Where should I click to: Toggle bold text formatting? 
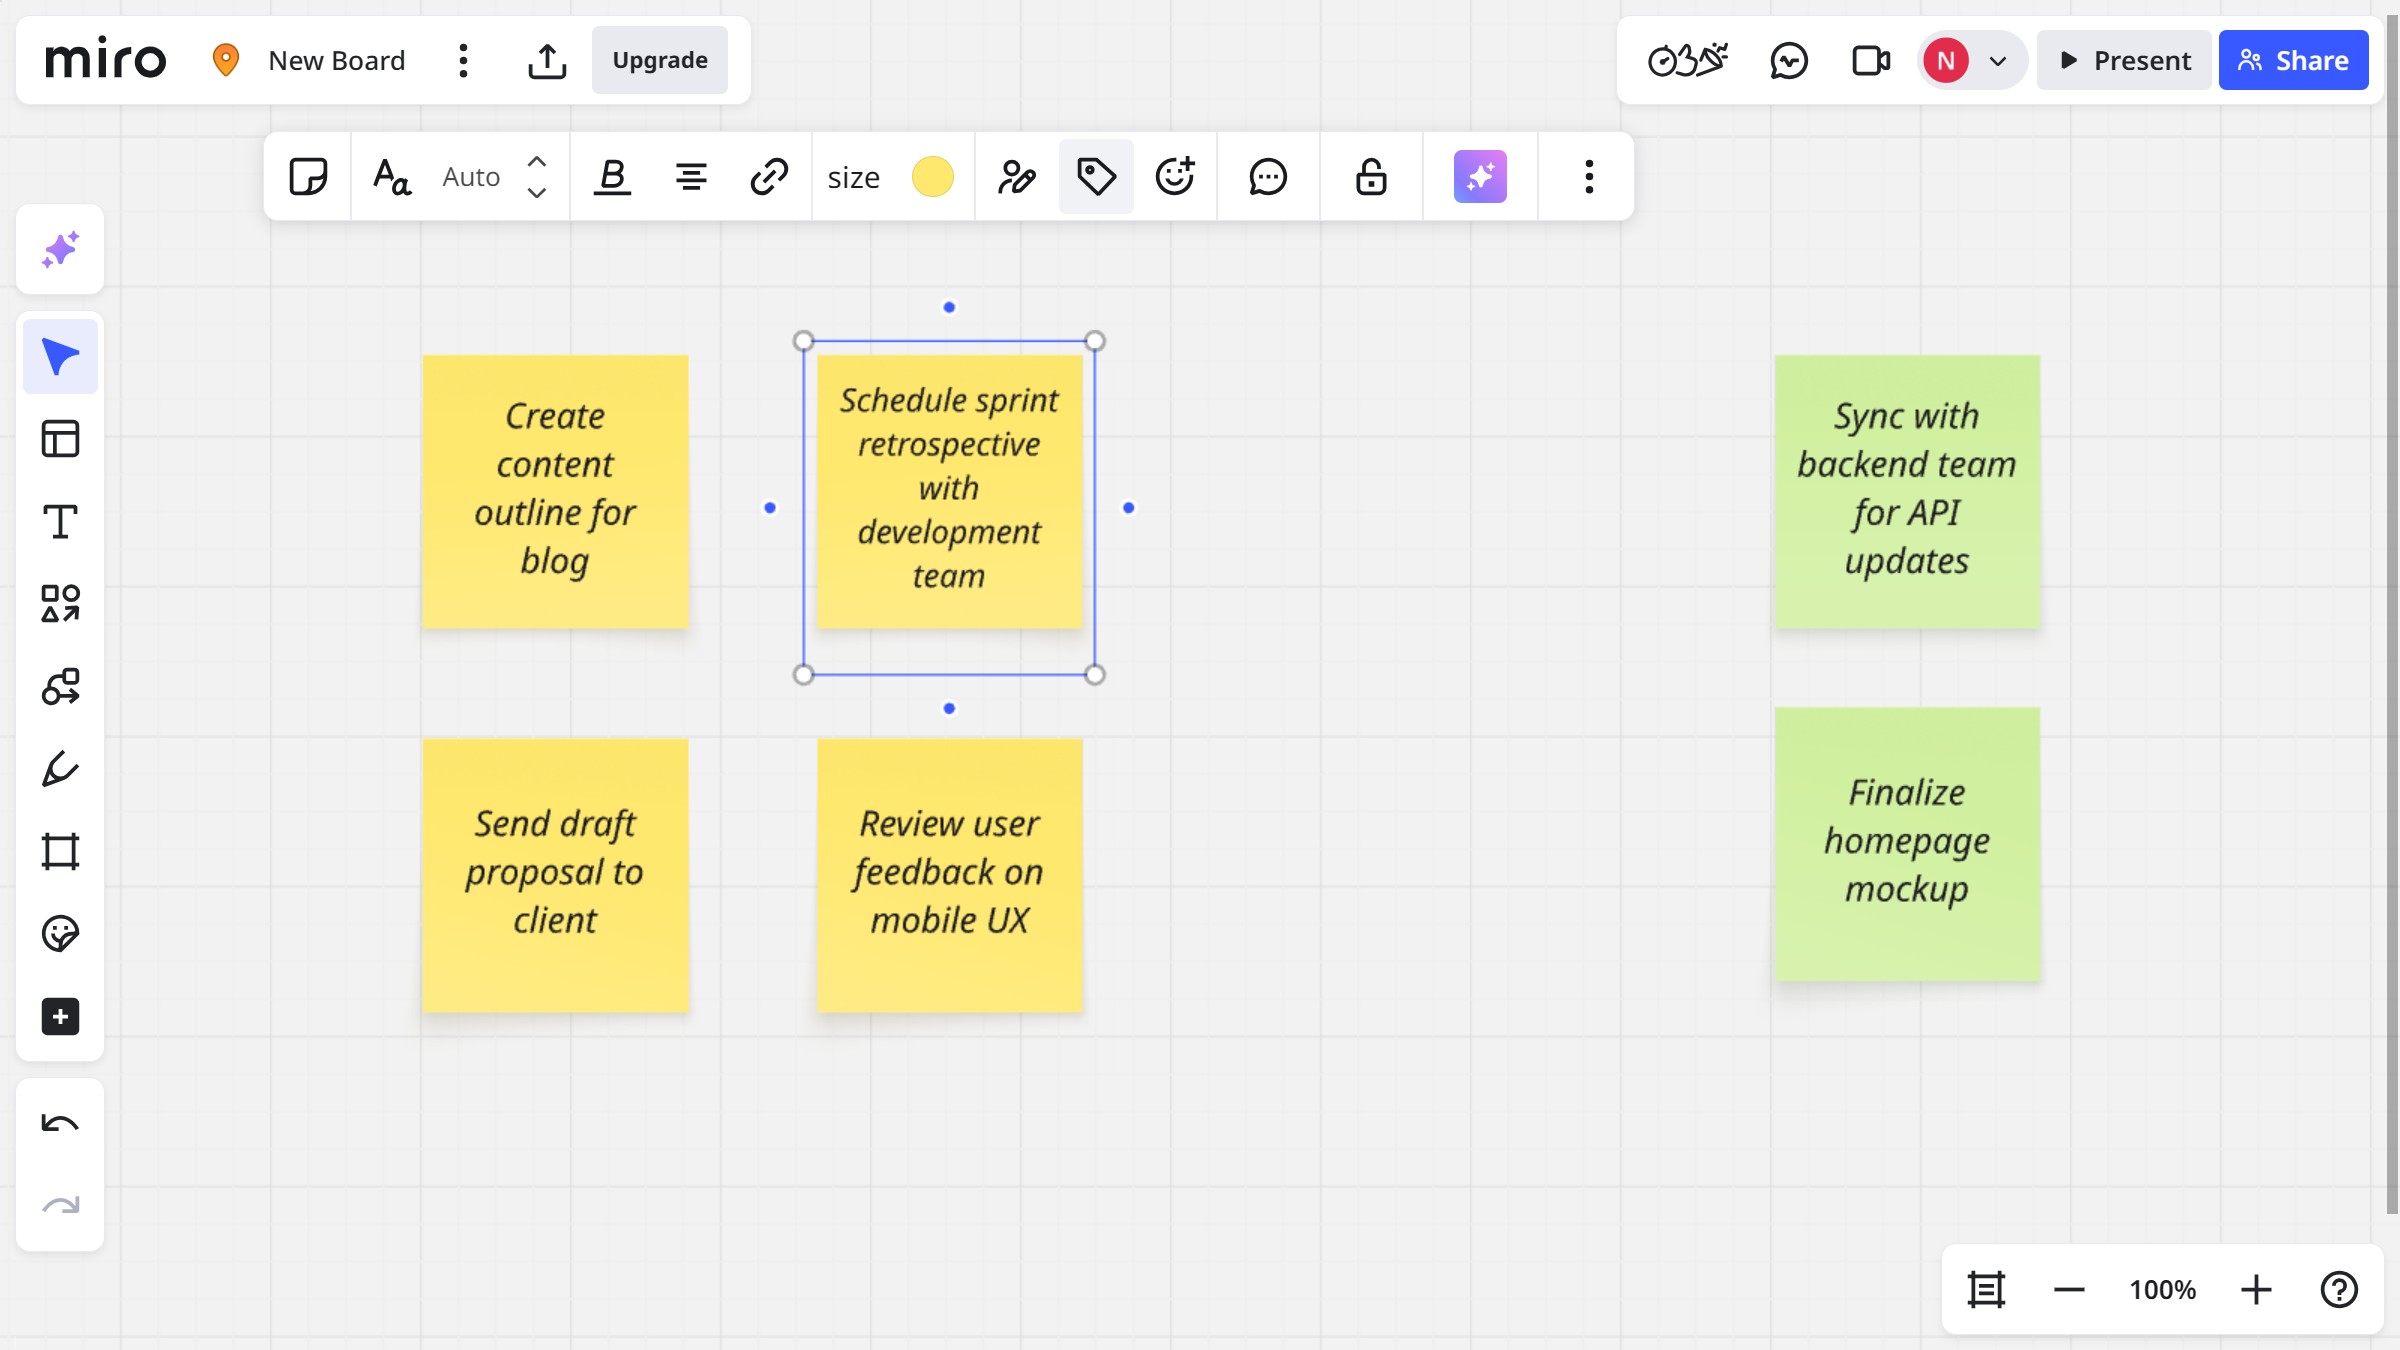point(612,177)
